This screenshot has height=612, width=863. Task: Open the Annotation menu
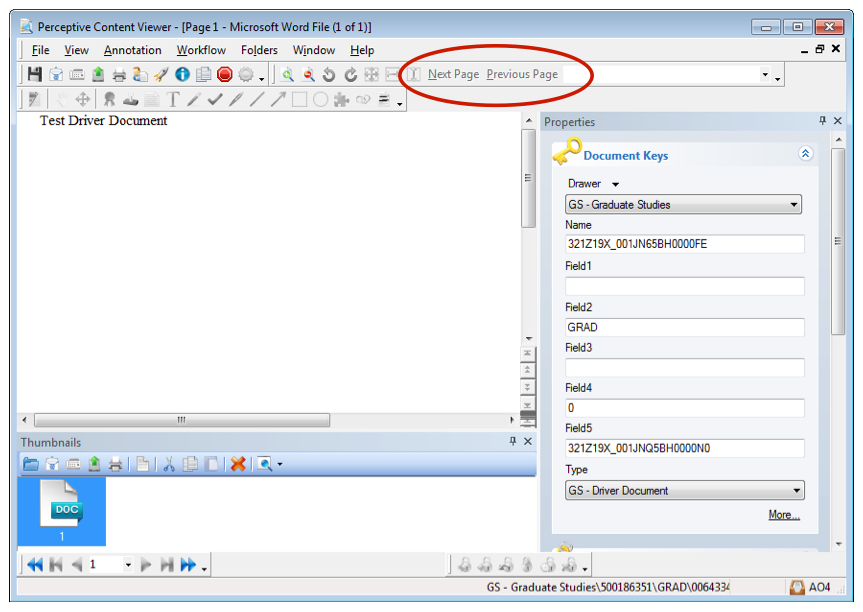[x=132, y=50]
